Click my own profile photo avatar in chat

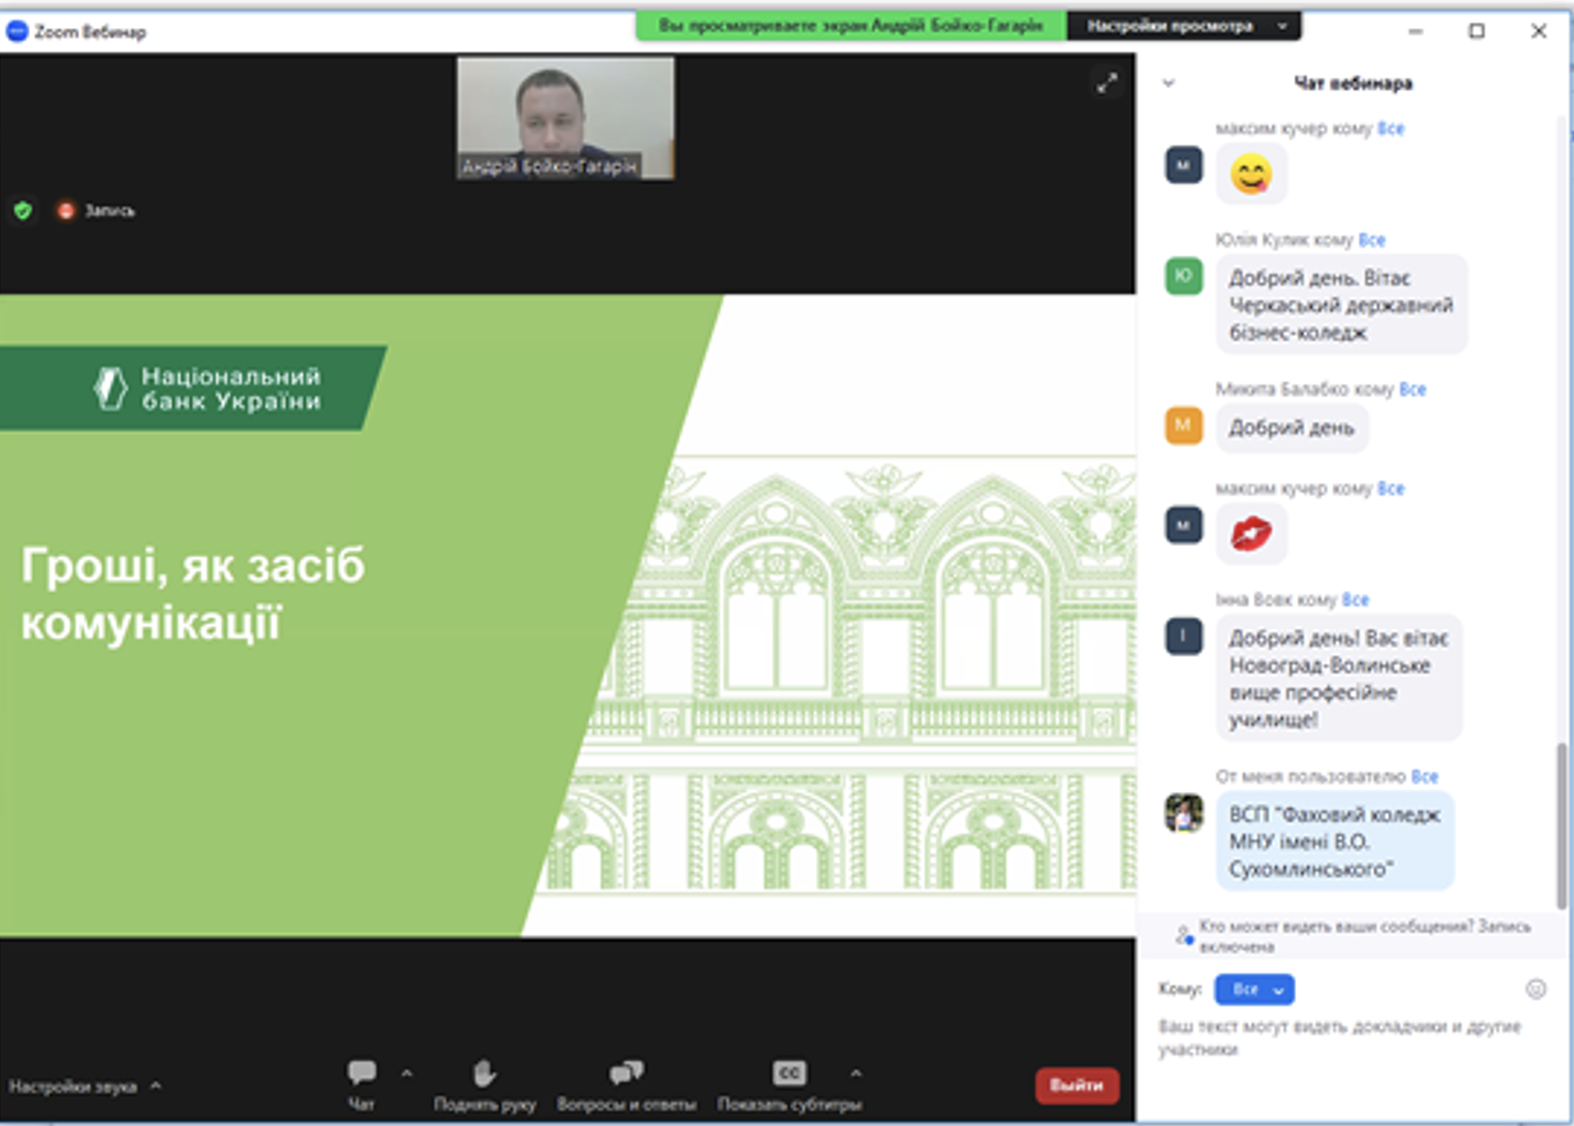1183,812
